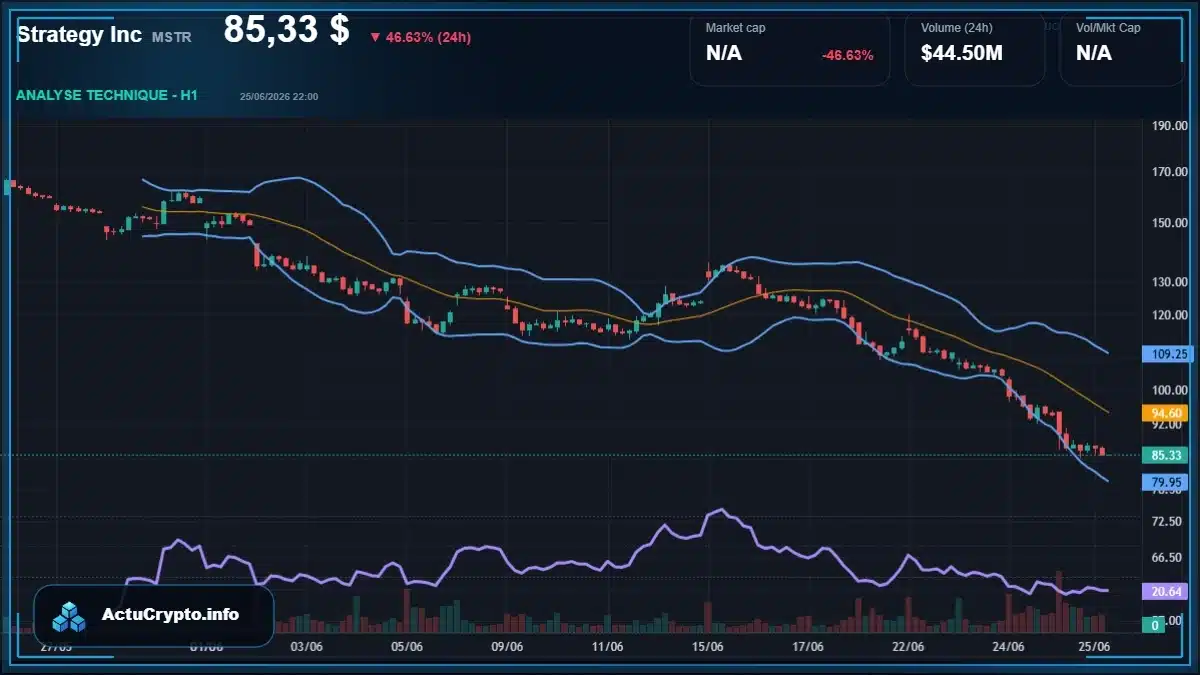Click the Vol/Mkt Cap label

[x=1108, y=28]
